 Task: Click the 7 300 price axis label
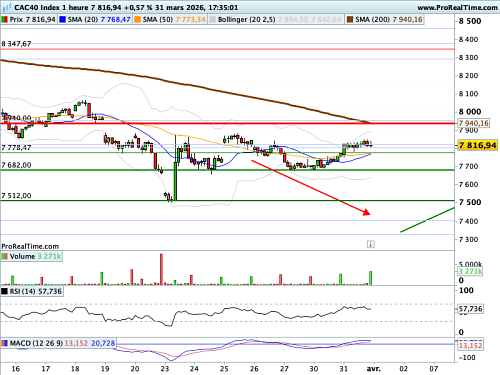click(x=469, y=239)
